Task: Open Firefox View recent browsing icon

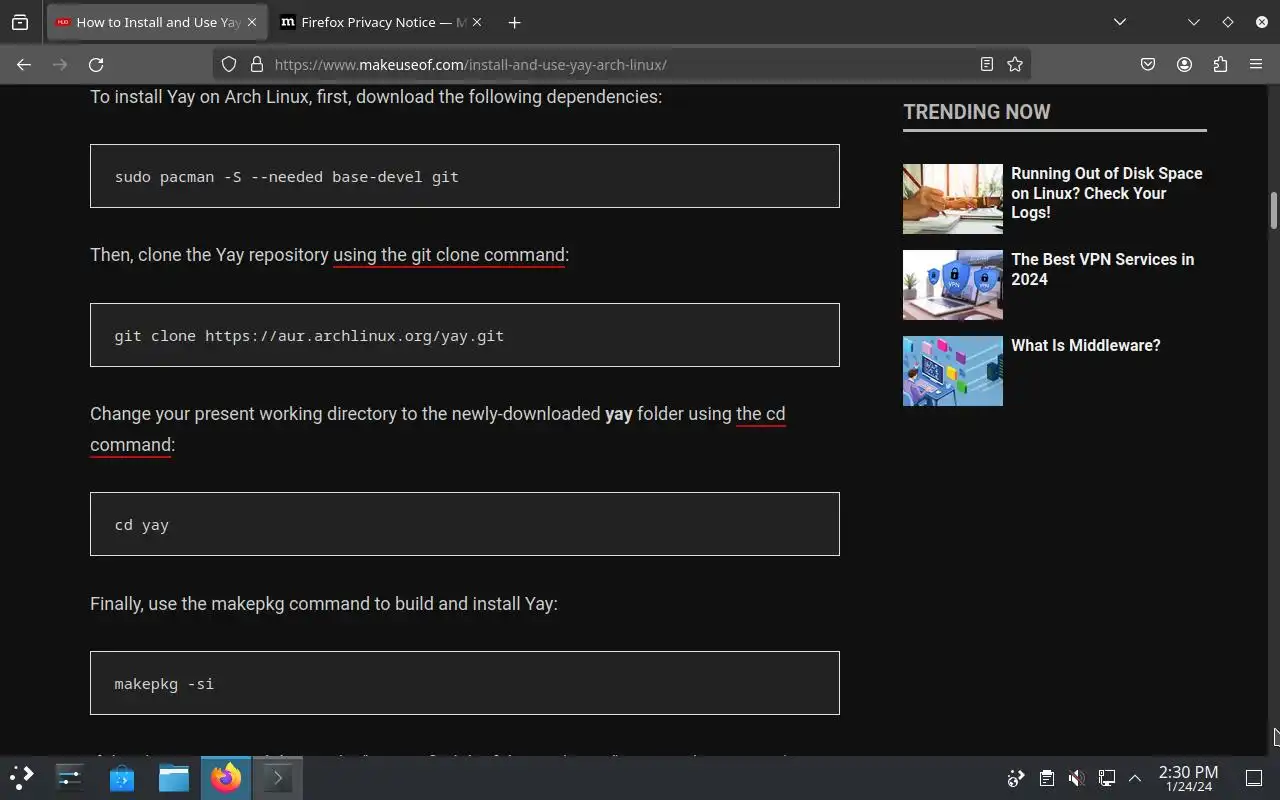Action: click(x=20, y=22)
